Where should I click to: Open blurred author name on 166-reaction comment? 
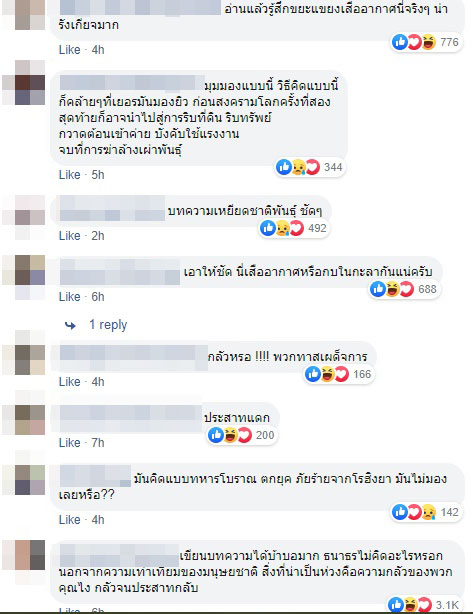click(134, 357)
